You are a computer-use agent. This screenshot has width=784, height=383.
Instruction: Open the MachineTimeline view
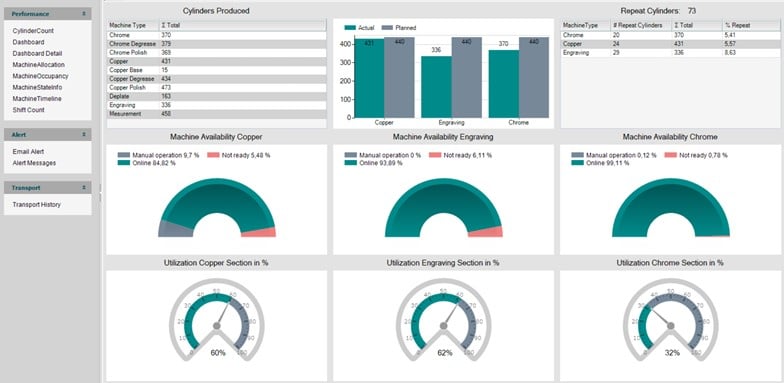[37, 99]
